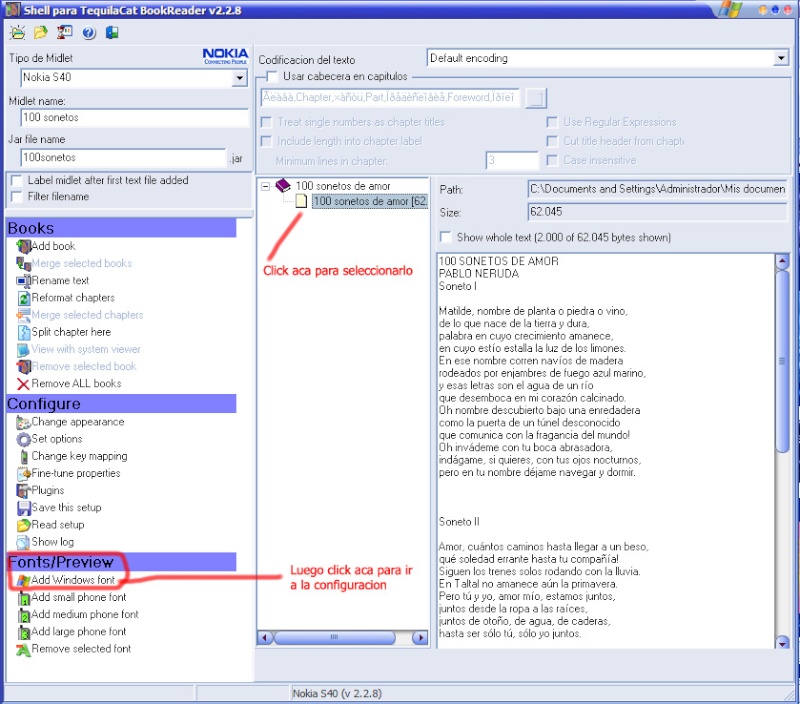Click the Show log icon
This screenshot has width=800, height=704.
[x=23, y=542]
